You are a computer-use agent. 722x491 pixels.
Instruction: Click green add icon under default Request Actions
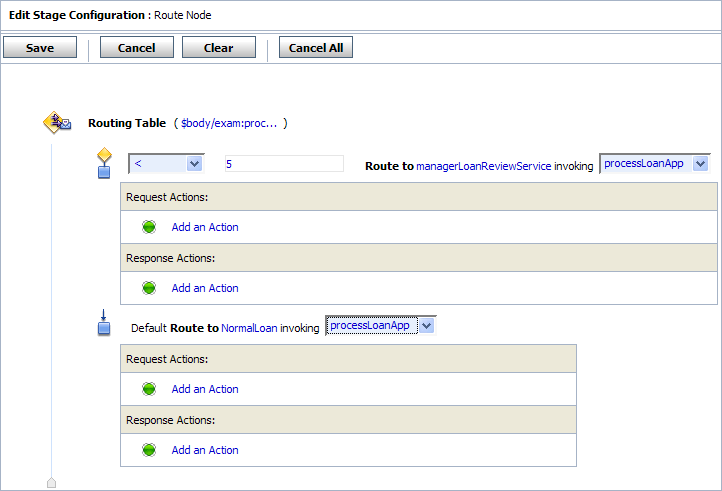(x=149, y=389)
